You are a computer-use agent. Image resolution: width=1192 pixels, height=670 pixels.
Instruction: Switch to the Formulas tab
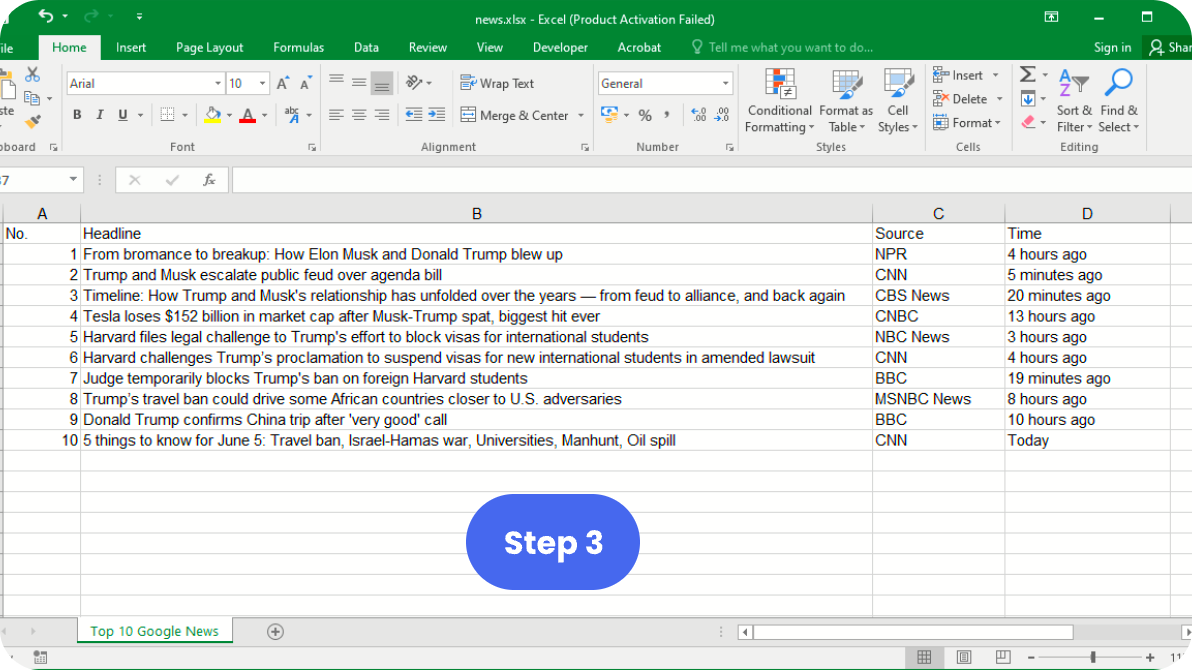coord(298,47)
